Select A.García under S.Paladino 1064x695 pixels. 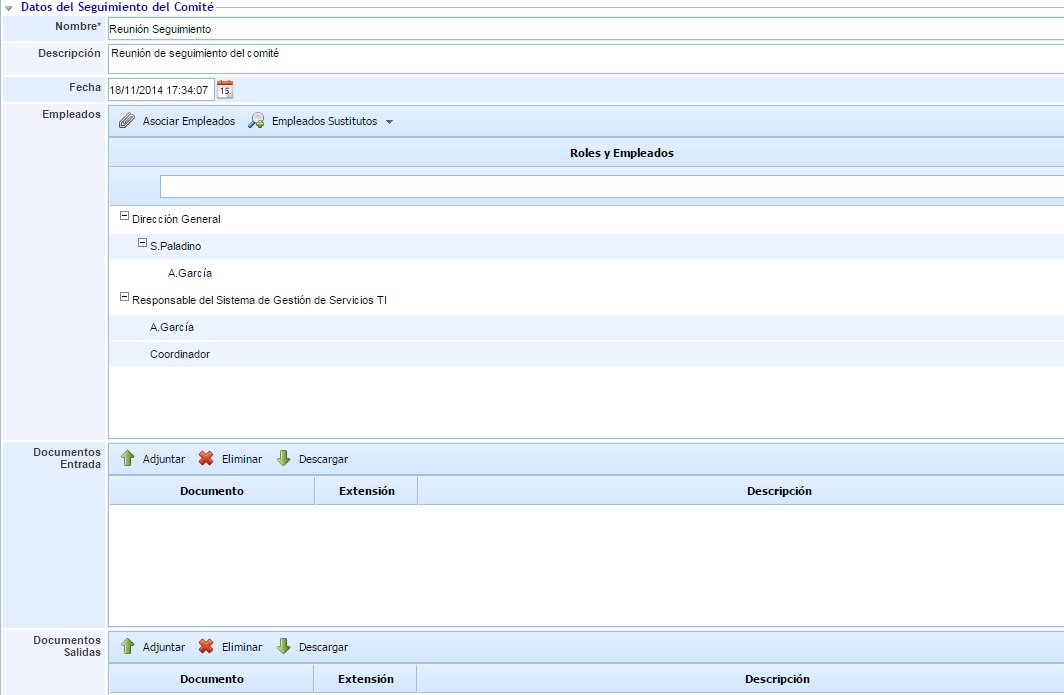point(190,273)
